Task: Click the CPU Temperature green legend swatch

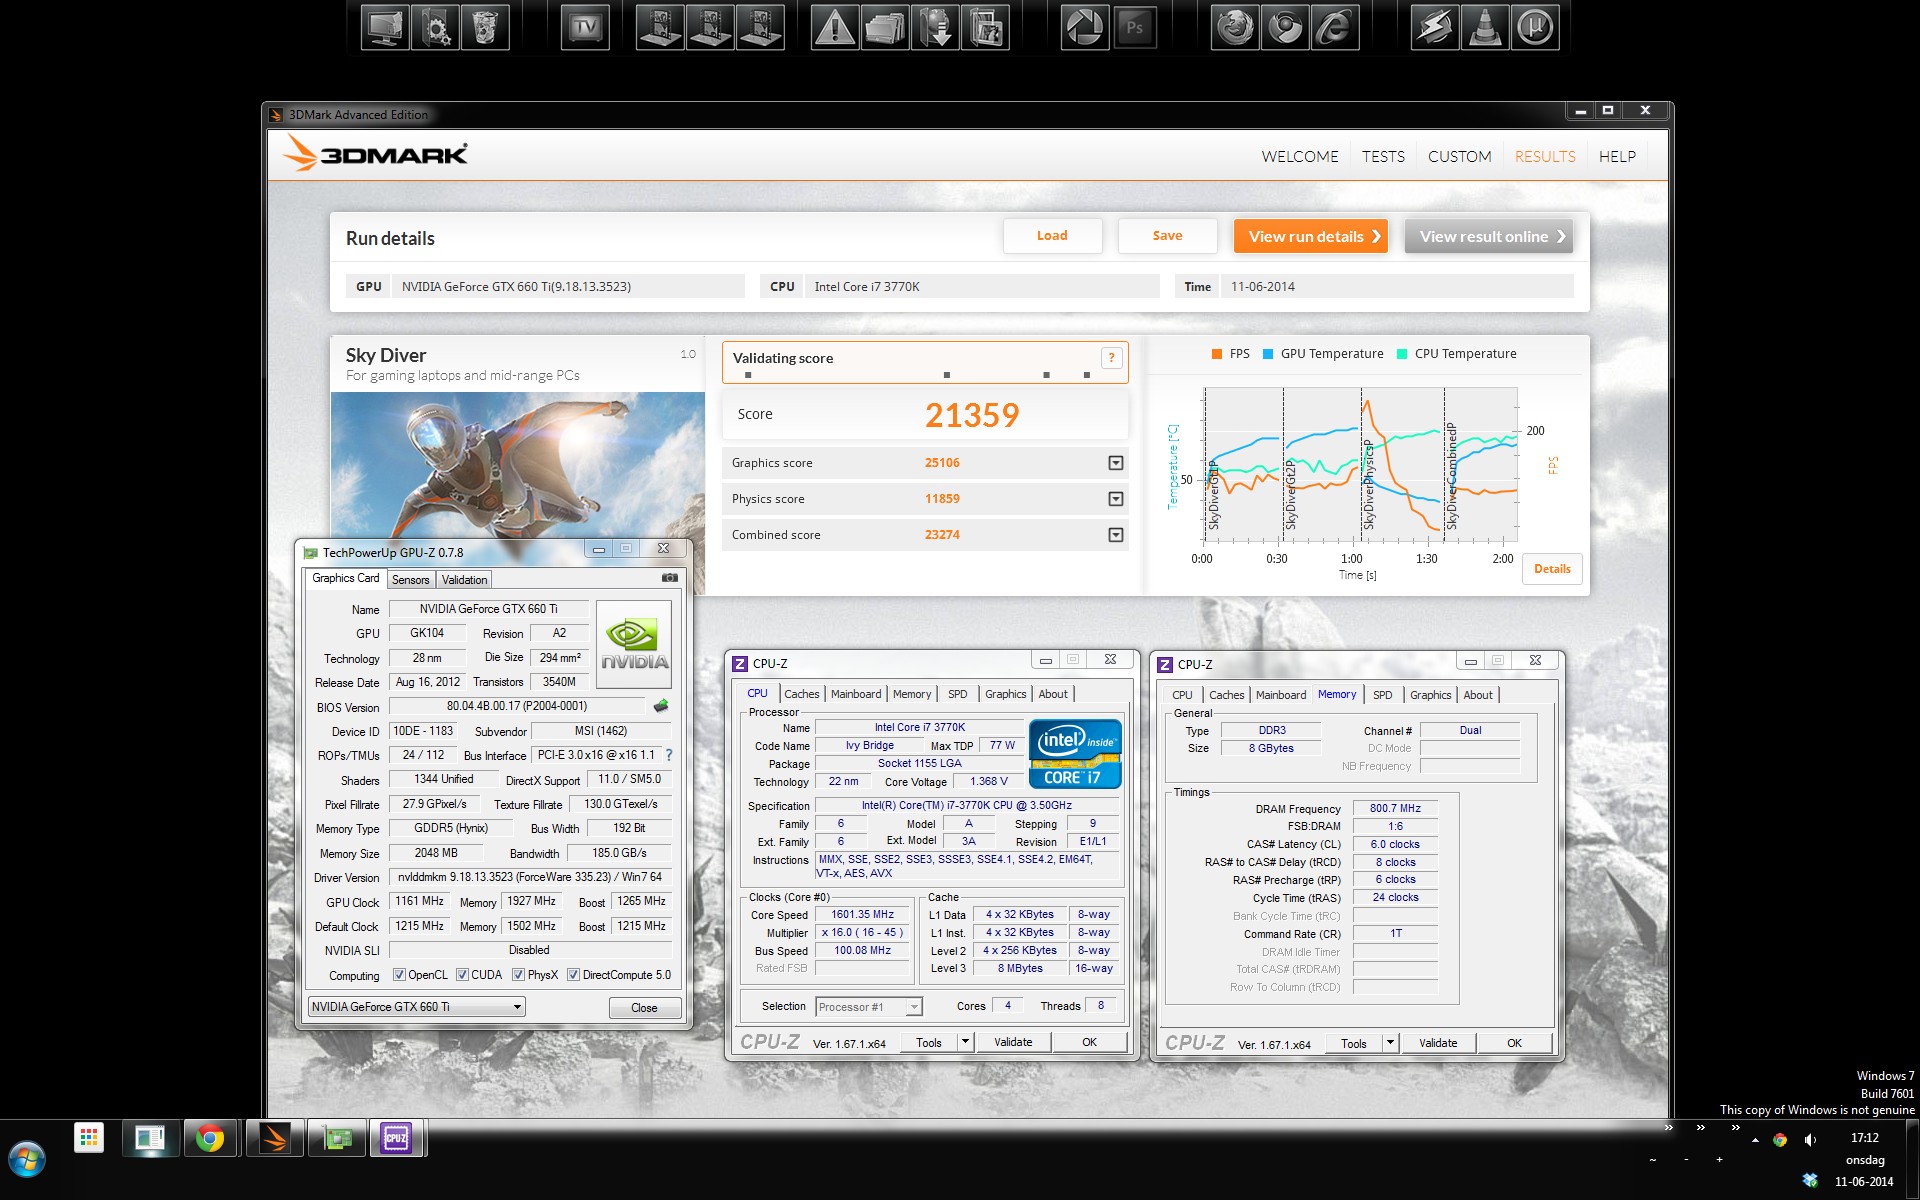Action: tap(1402, 354)
